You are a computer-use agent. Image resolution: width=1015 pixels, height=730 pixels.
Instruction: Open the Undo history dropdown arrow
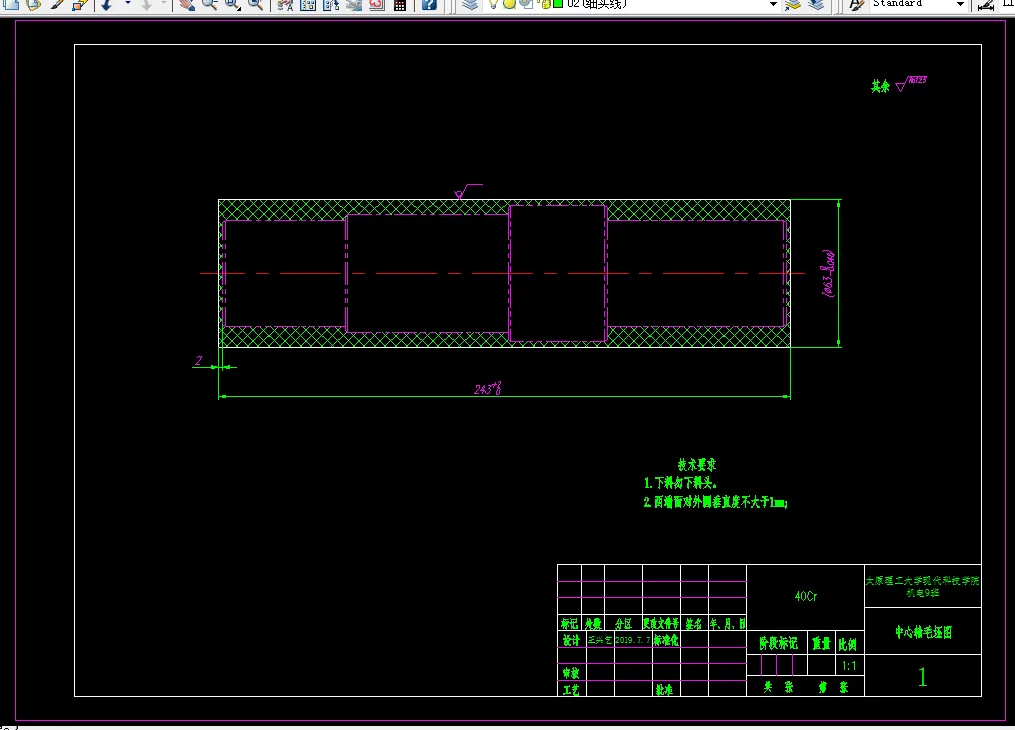point(127,5)
